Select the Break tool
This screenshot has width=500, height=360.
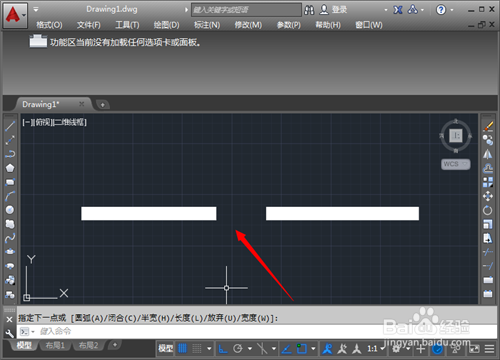488,294
